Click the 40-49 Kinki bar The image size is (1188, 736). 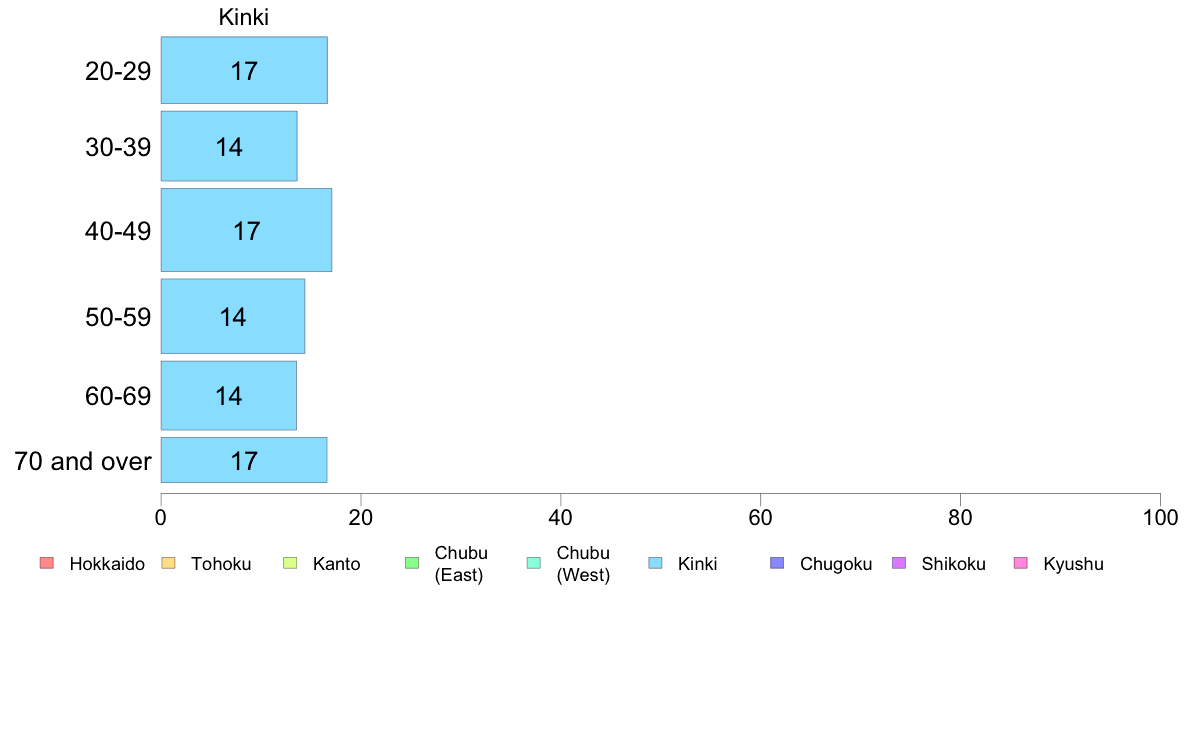246,230
